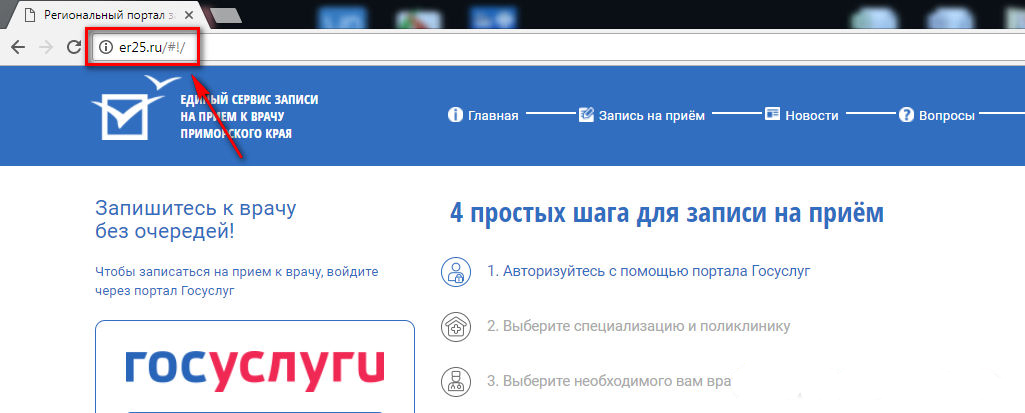
Task: Open site information icon in the address bar
Action: pos(106,47)
